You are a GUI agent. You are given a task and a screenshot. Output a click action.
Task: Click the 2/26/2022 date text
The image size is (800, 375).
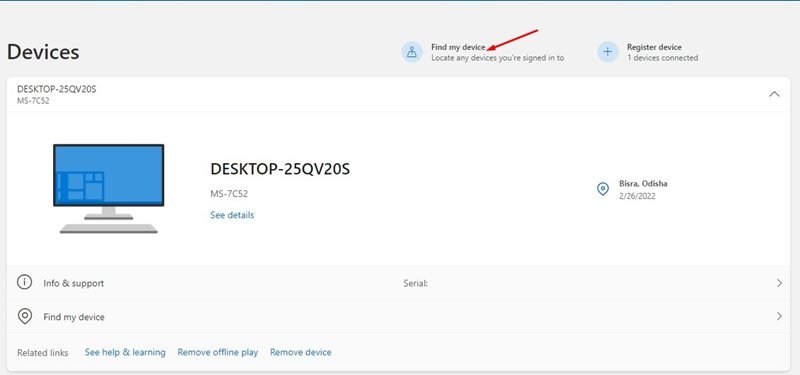pyautogui.click(x=637, y=196)
